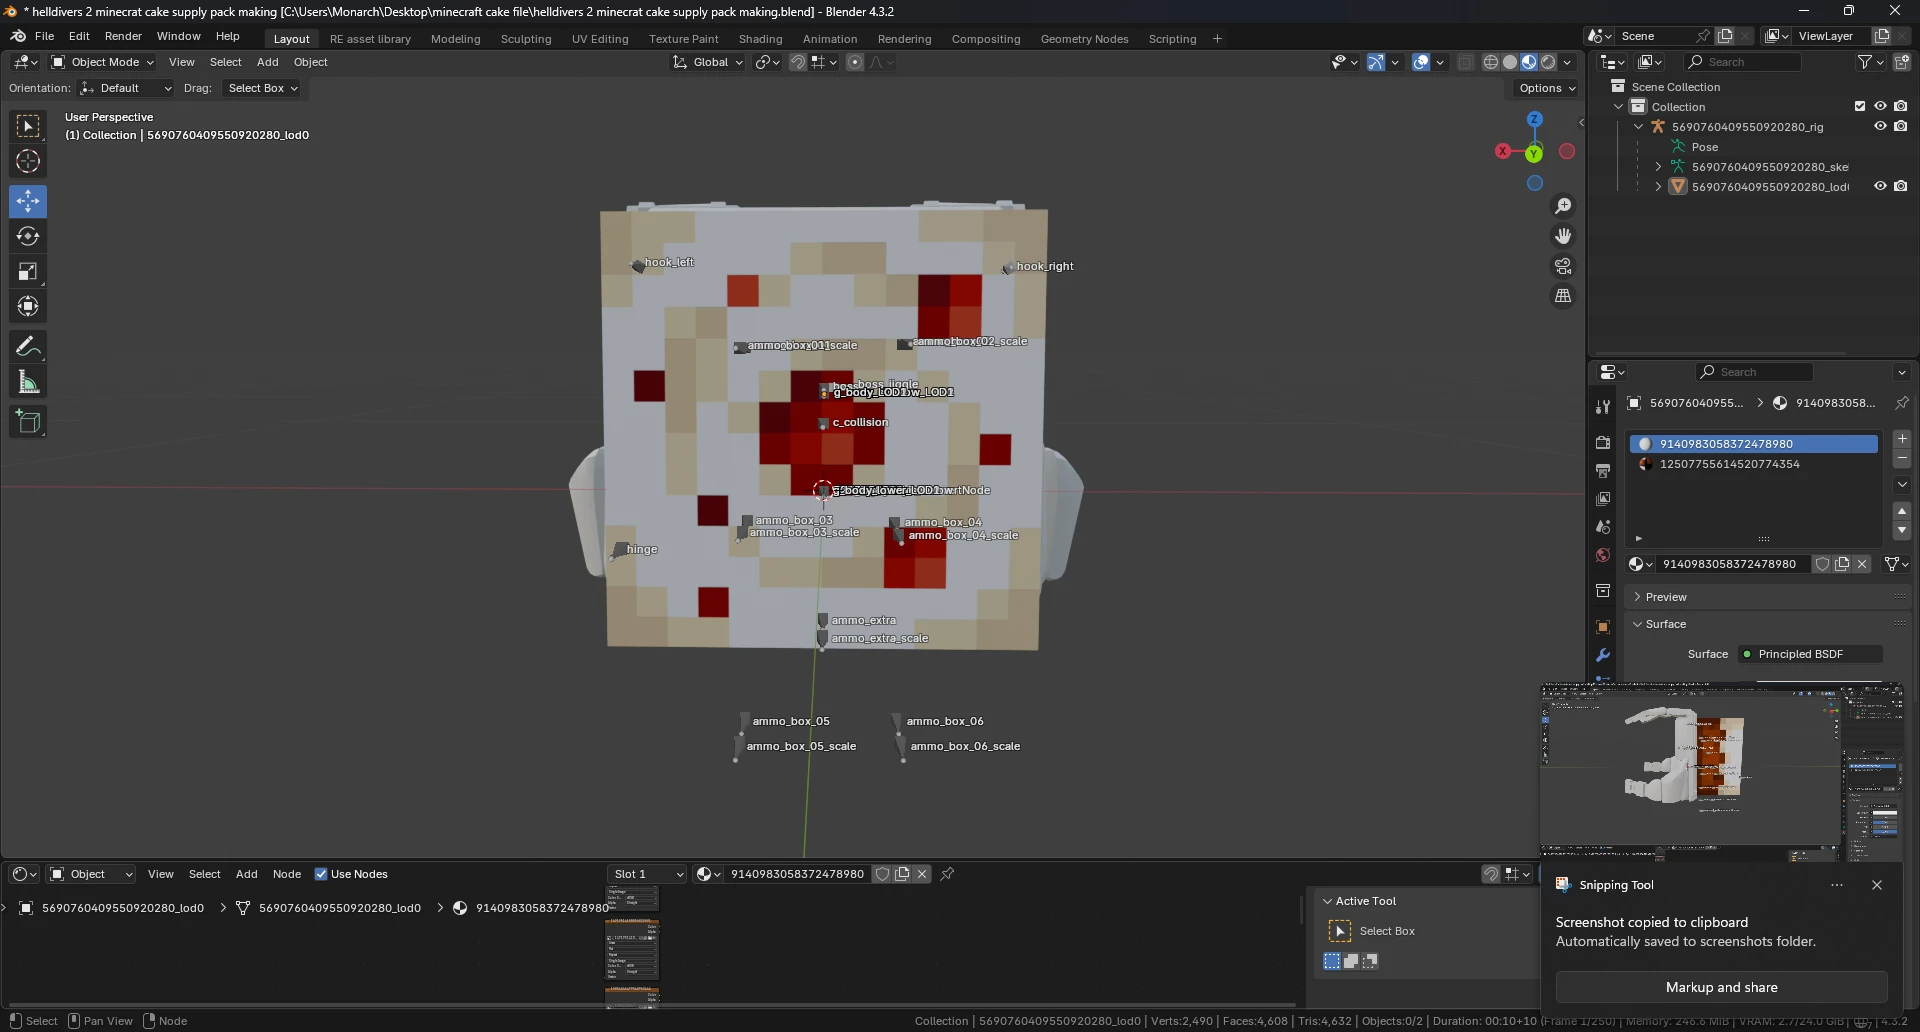
Task: Activate the Move tool
Action: 28,201
